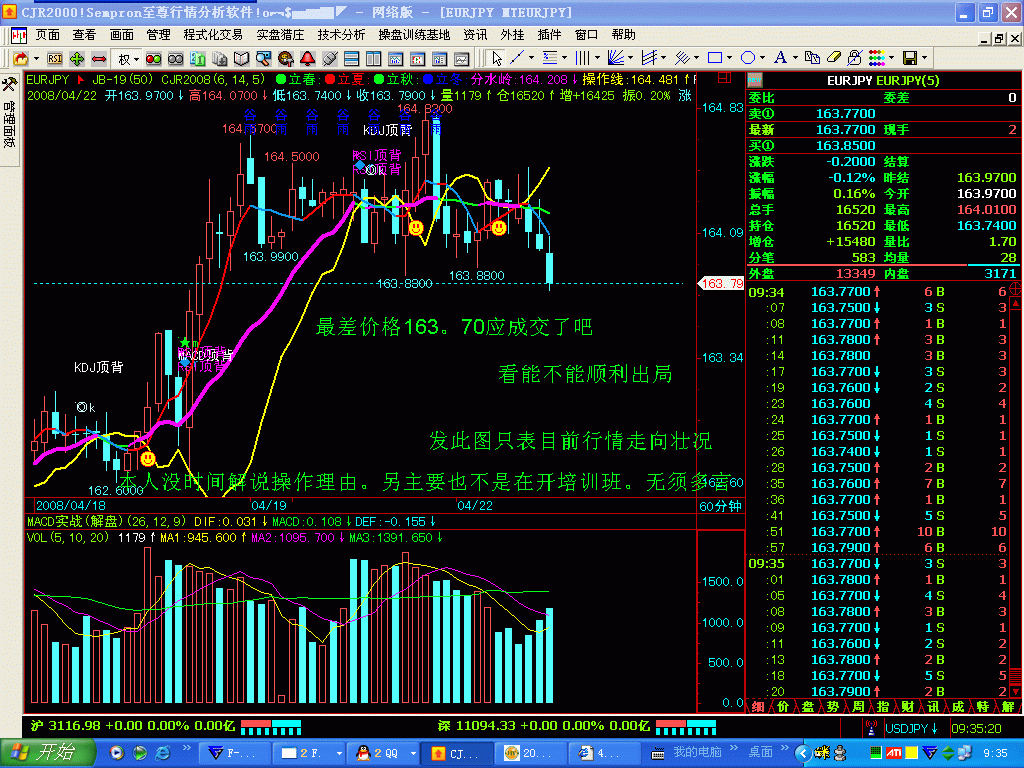This screenshot has width=1024, height=768.
Task: Click the magnifier search icon in toolbar
Action: click(263, 59)
